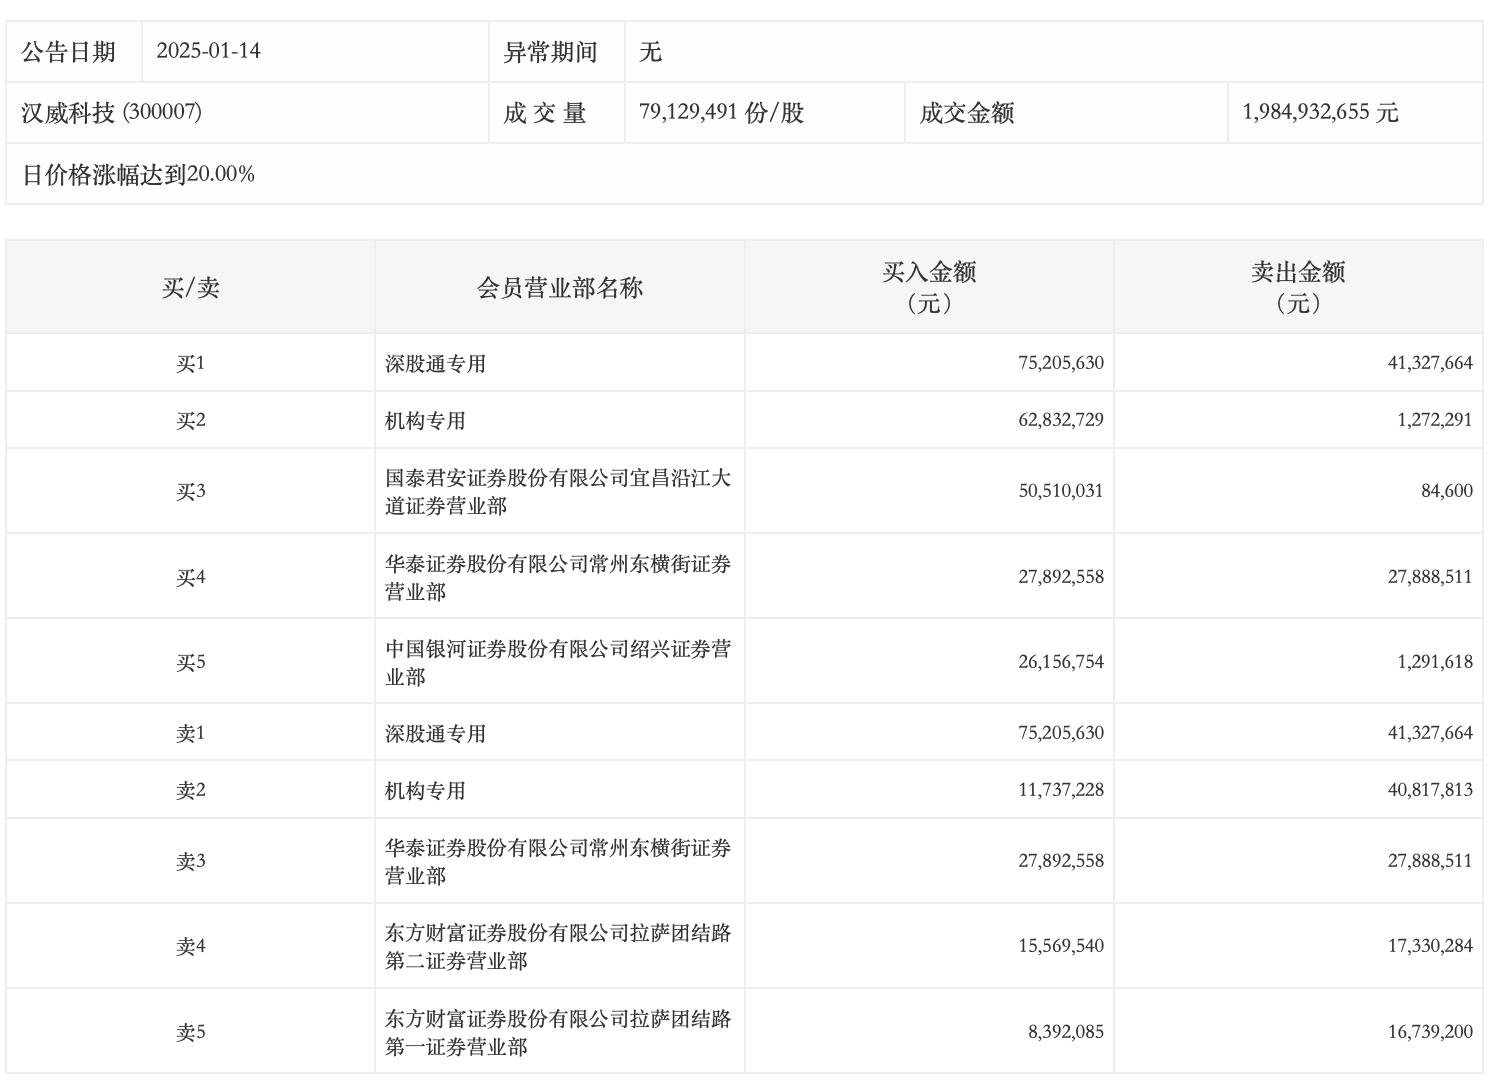Click the 异常期间 label
This screenshot has height=1088, width=1494.
(x=550, y=52)
